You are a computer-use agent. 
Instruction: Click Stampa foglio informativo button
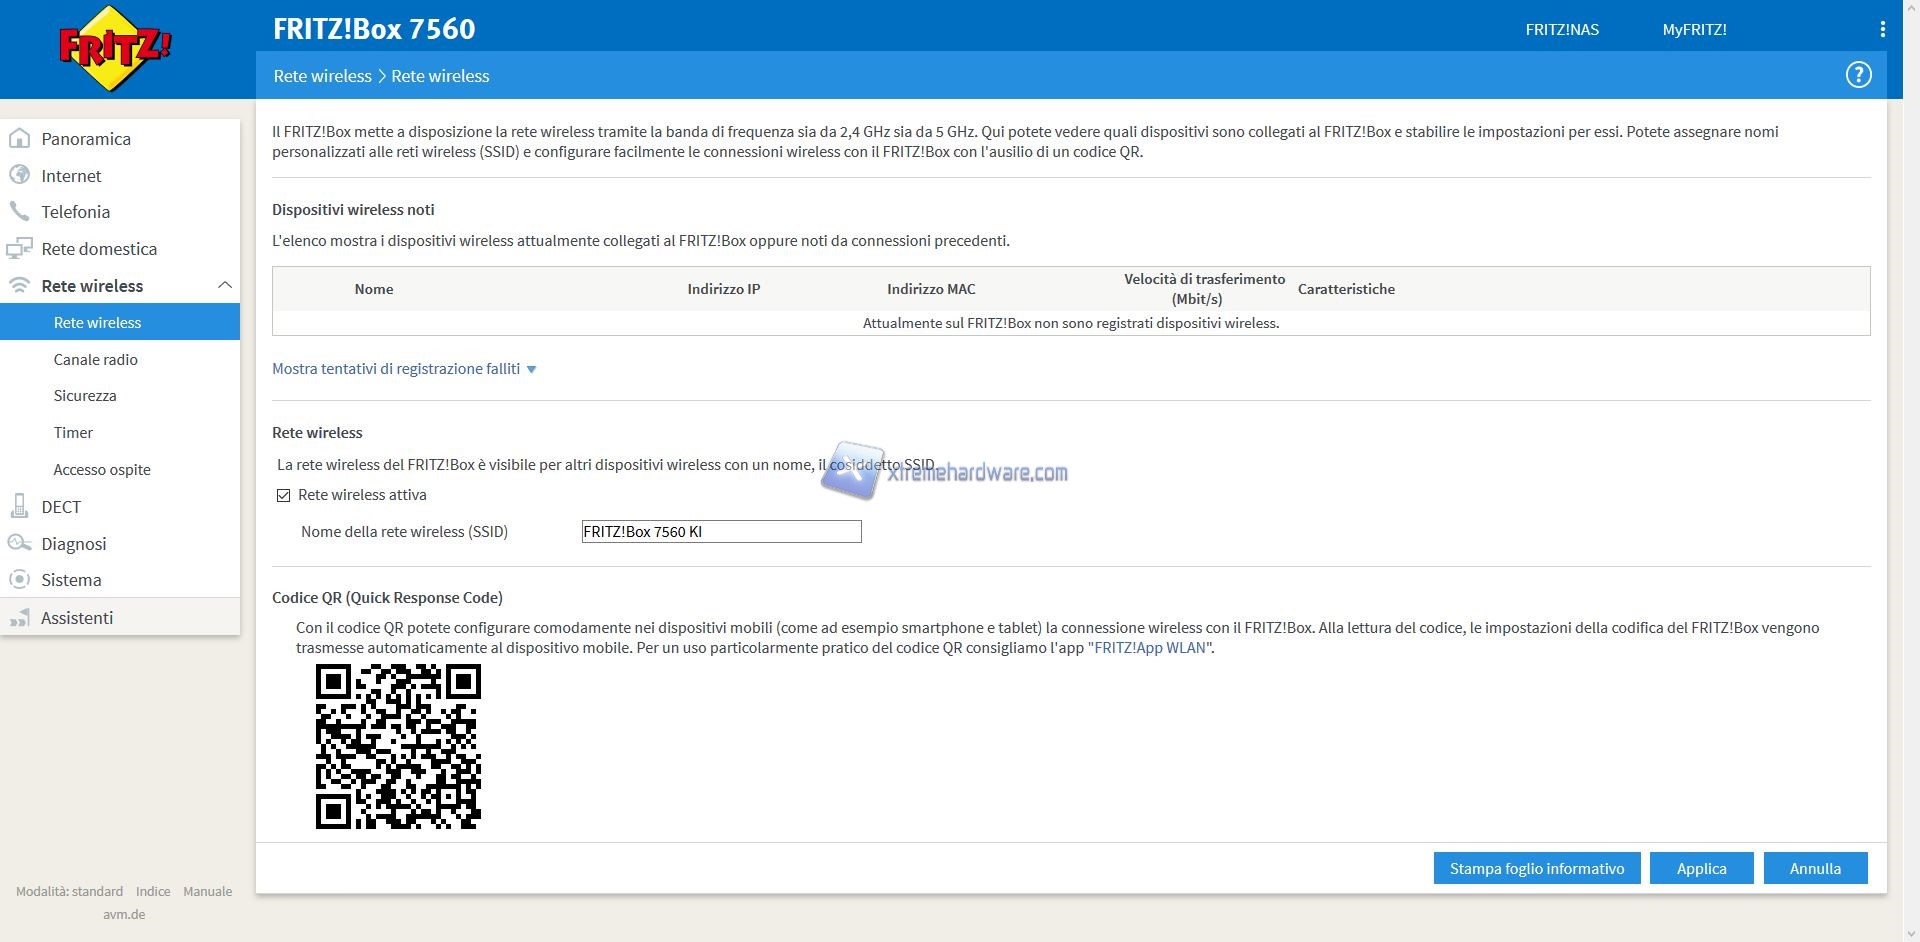click(x=1536, y=868)
